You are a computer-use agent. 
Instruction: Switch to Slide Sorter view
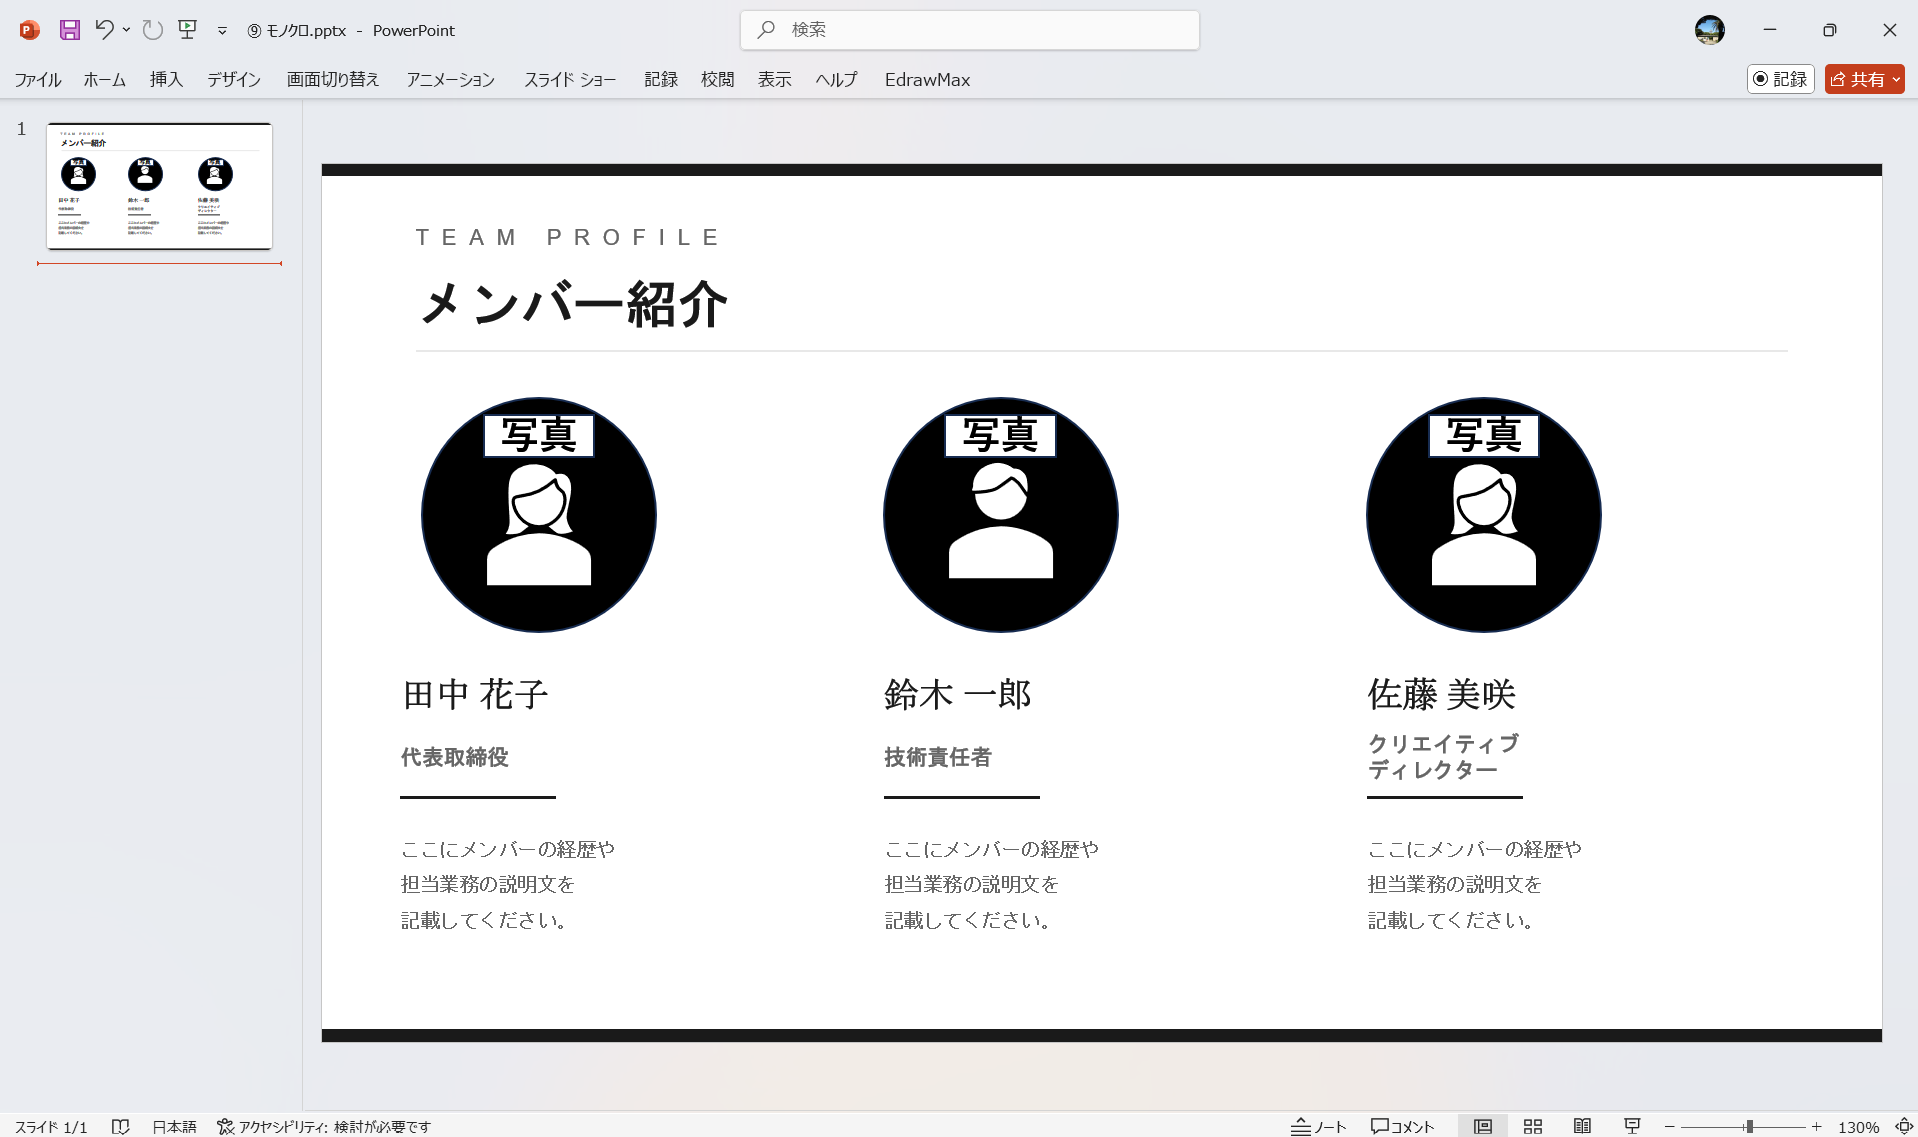pyautogui.click(x=1533, y=1126)
